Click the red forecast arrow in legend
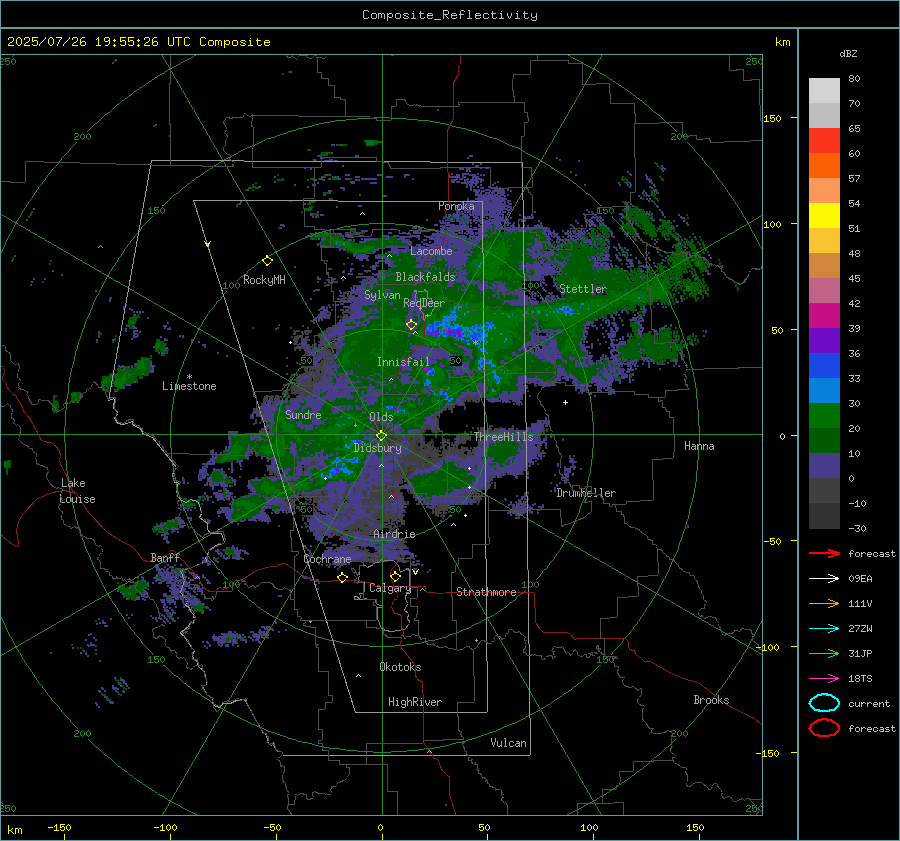900x841 pixels. tap(824, 553)
